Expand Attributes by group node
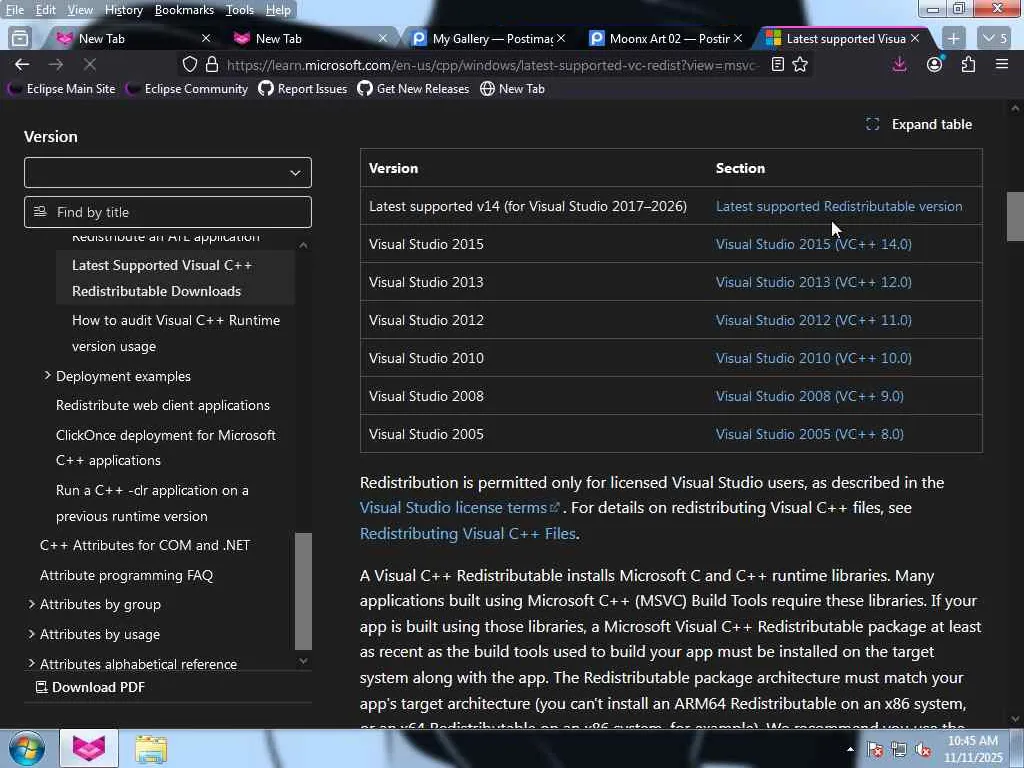This screenshot has height=768, width=1024. coord(31,604)
